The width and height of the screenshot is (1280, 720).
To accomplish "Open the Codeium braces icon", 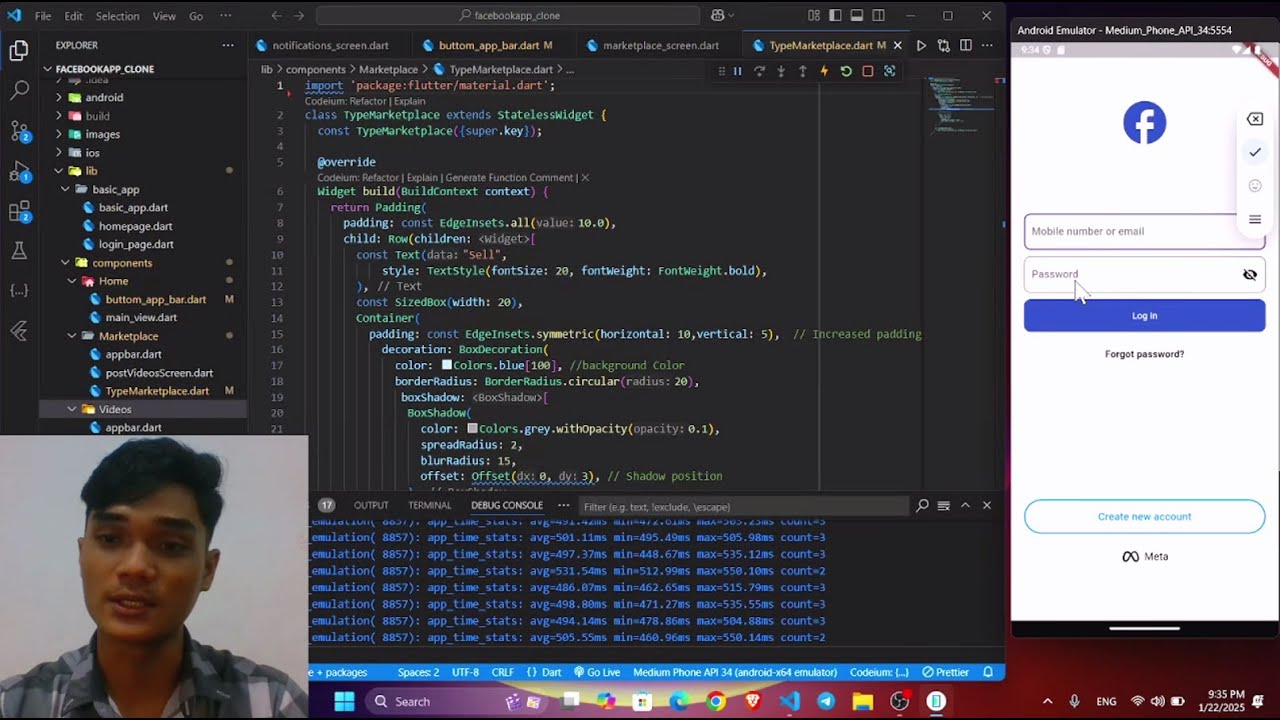I will point(19,291).
